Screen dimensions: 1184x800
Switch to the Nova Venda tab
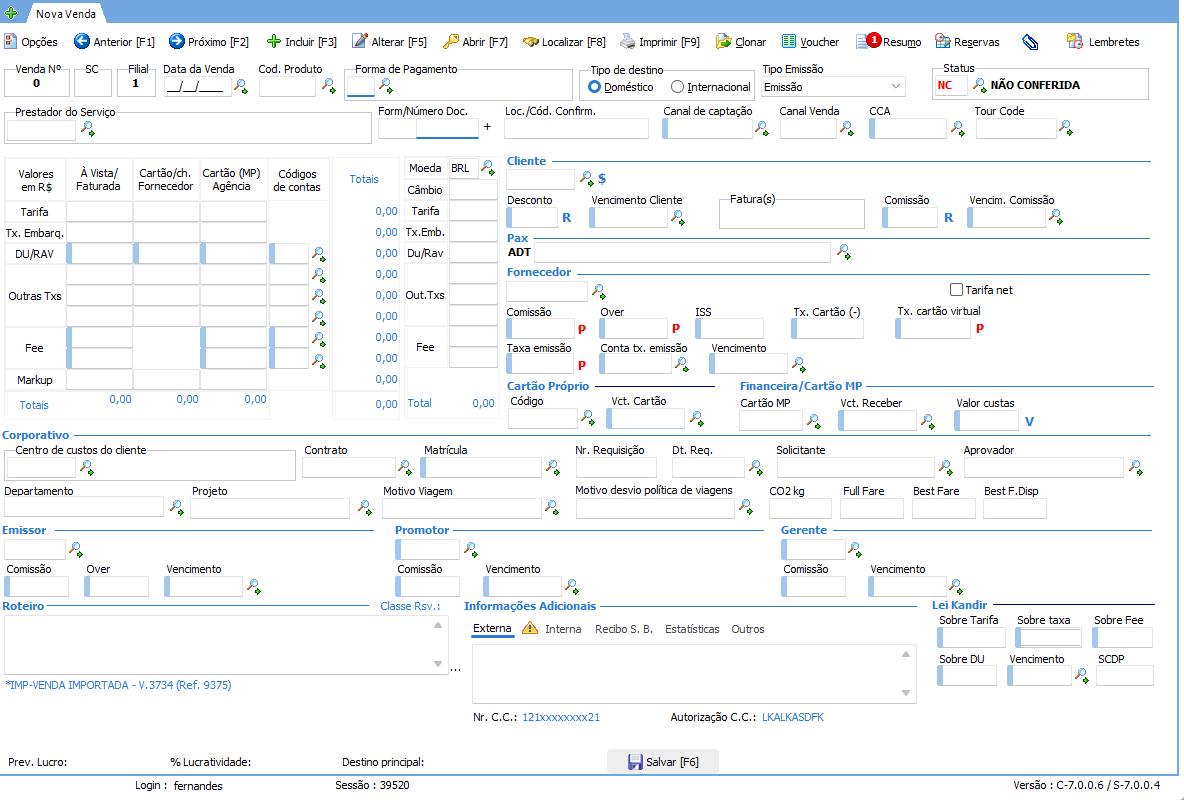click(x=65, y=13)
